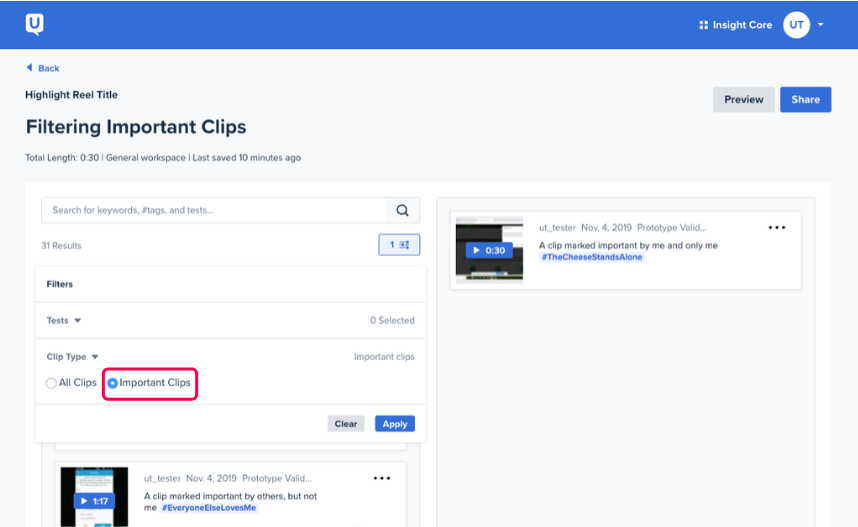The width and height of the screenshot is (858, 527).
Task: Open the UT user avatar
Action: (x=796, y=25)
